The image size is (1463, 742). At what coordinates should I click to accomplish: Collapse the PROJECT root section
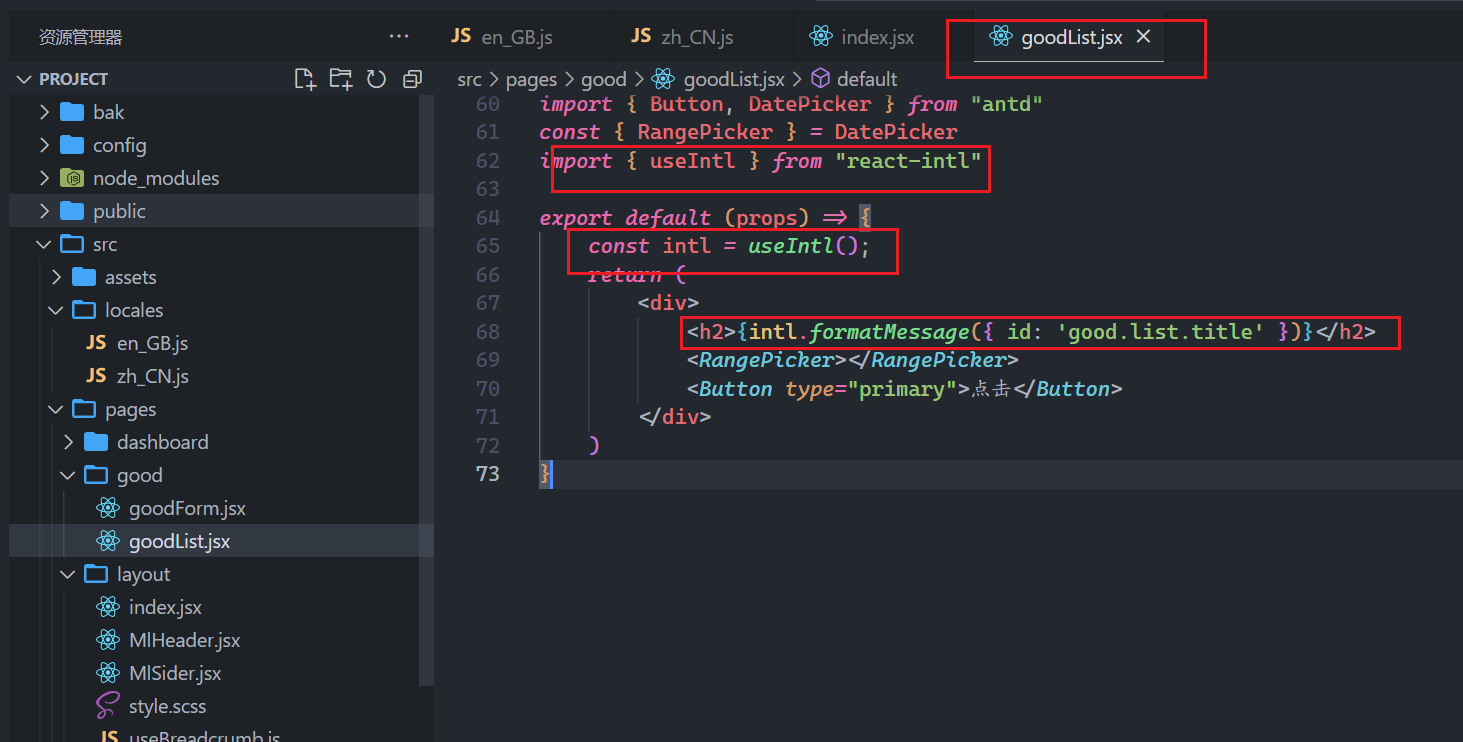click(24, 79)
